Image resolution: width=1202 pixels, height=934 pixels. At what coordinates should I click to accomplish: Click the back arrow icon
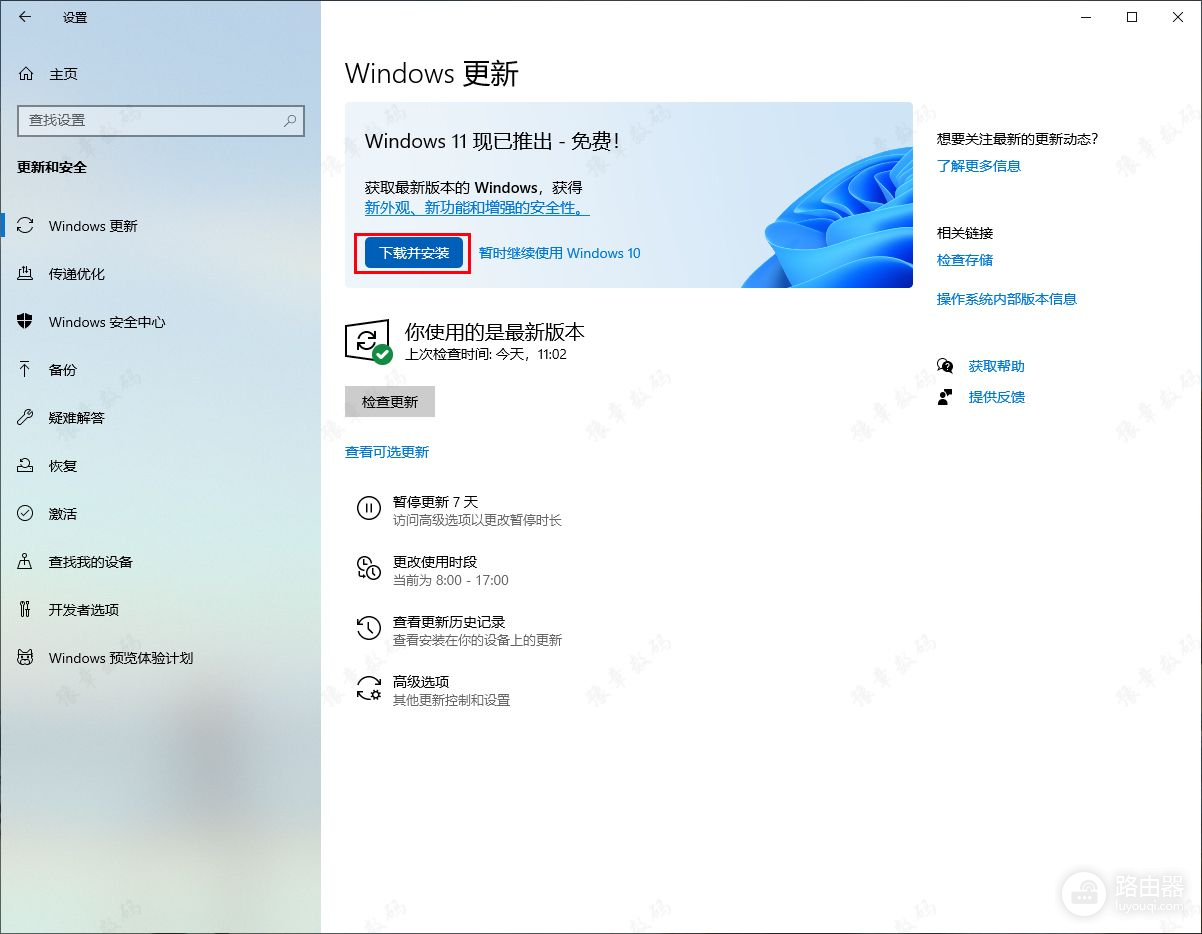click(x=25, y=17)
